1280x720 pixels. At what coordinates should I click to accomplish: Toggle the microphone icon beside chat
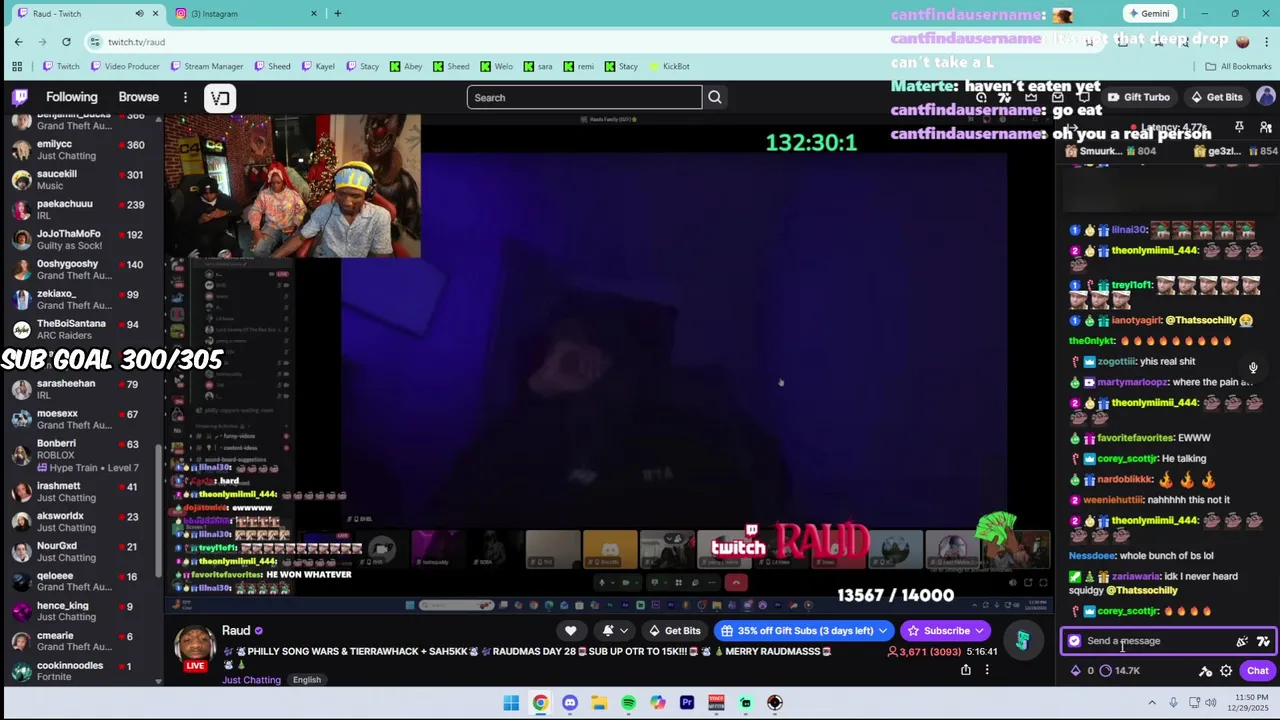tap(1253, 368)
